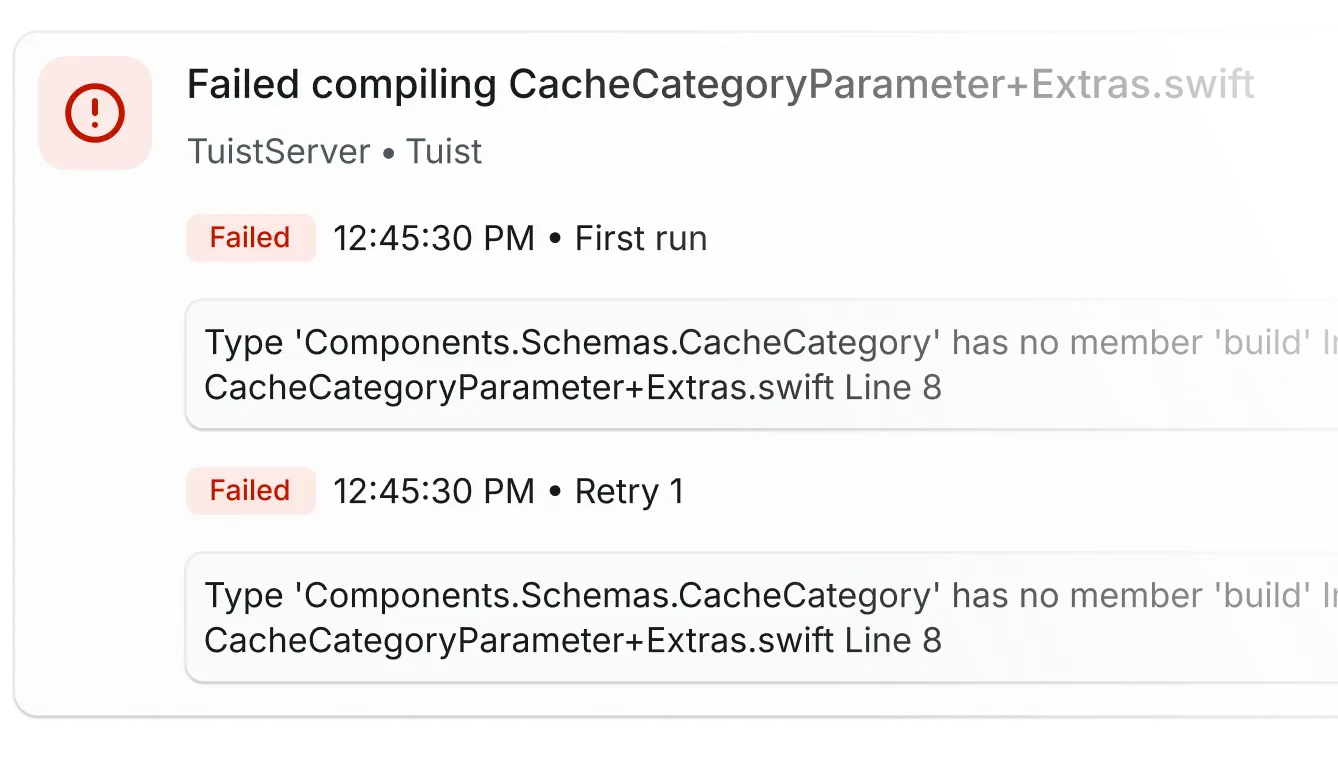This screenshot has width=1338, height=780.
Task: Open the TuistServer project link
Action: (x=278, y=152)
